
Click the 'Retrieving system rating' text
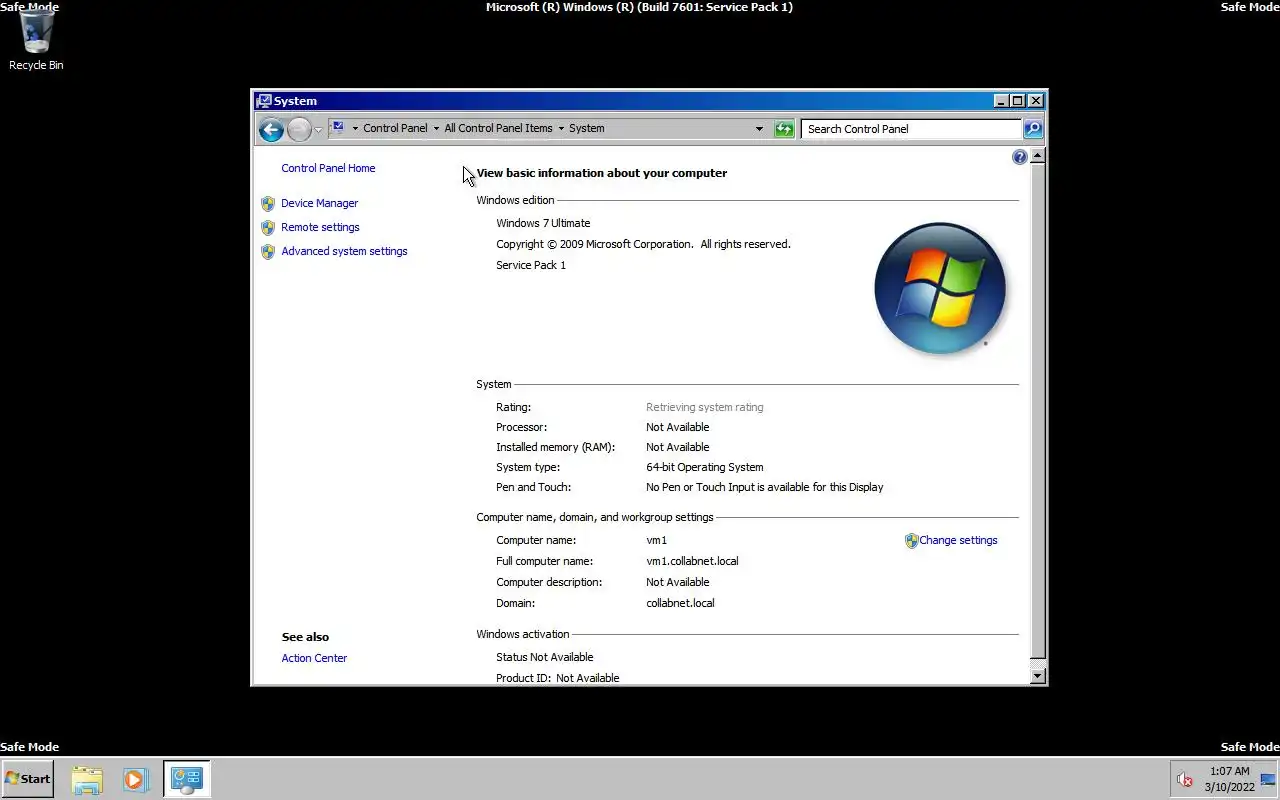(x=704, y=407)
